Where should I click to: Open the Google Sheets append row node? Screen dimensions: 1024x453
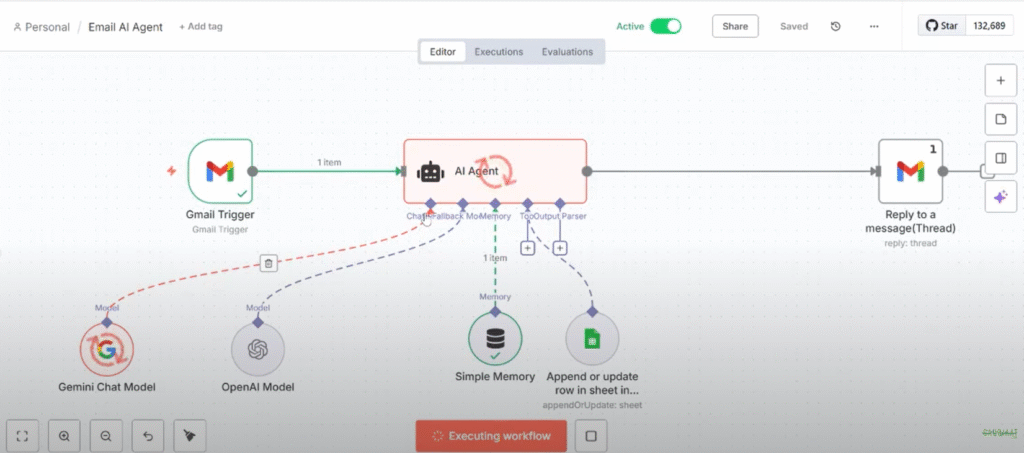[592, 339]
